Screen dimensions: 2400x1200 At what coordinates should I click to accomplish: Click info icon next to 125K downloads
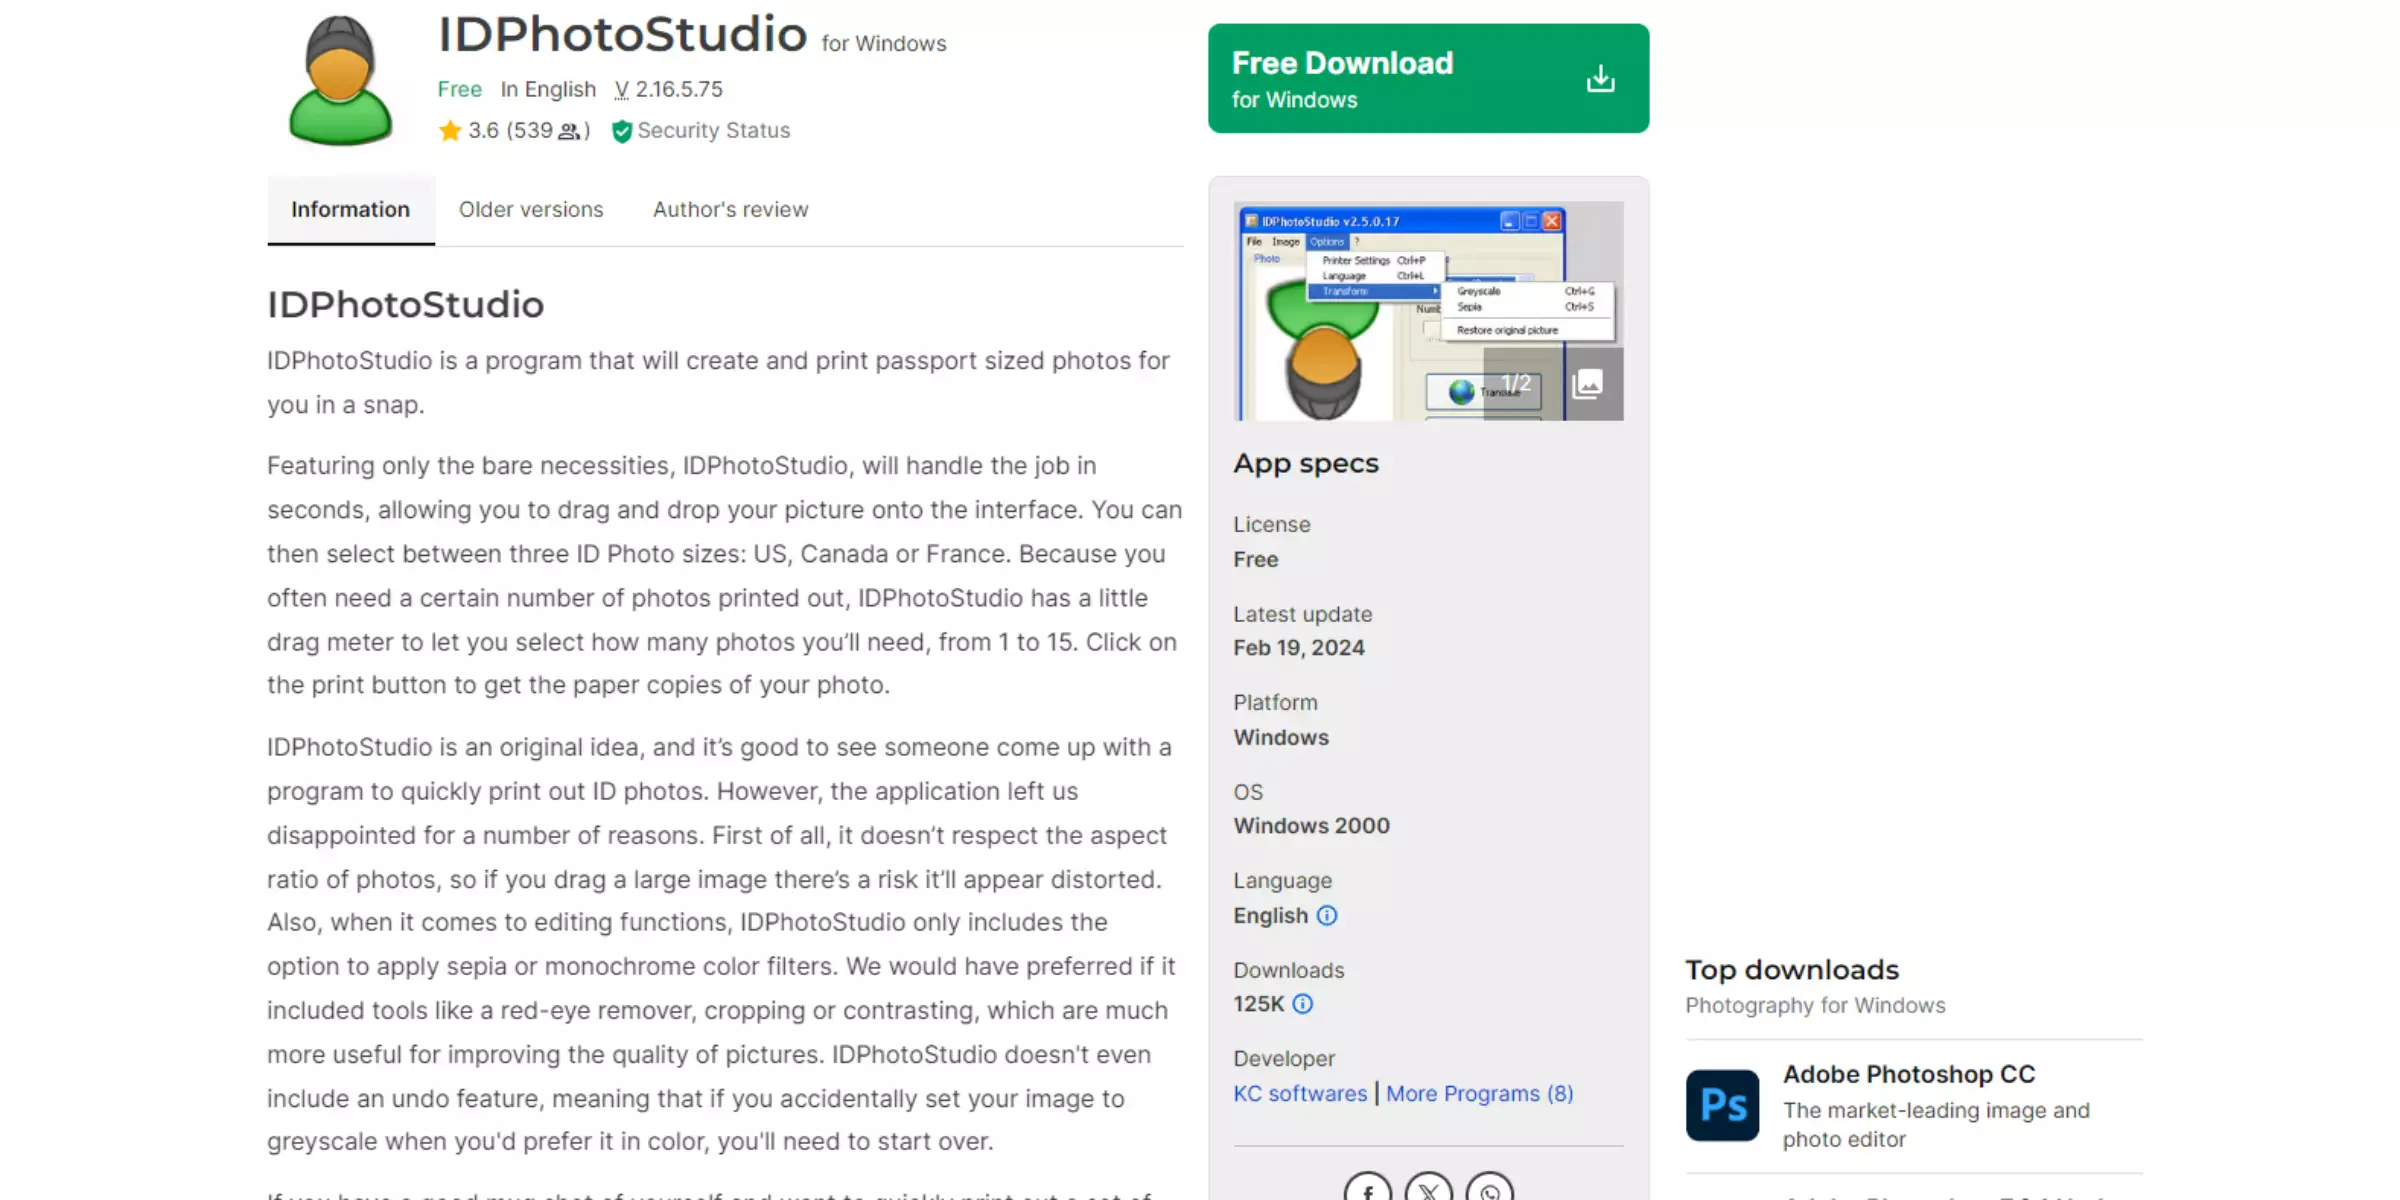1302,1004
